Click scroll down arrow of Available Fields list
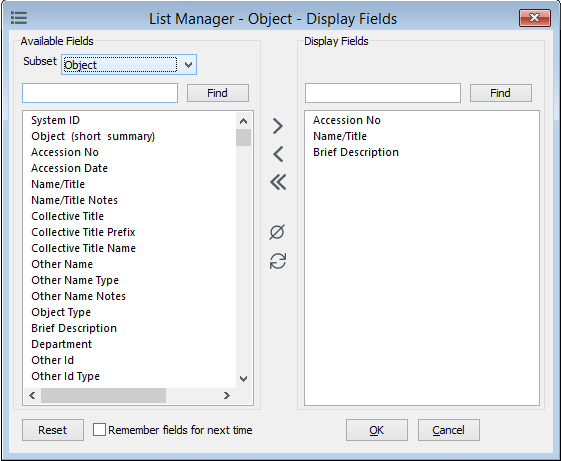 pyautogui.click(x=243, y=379)
